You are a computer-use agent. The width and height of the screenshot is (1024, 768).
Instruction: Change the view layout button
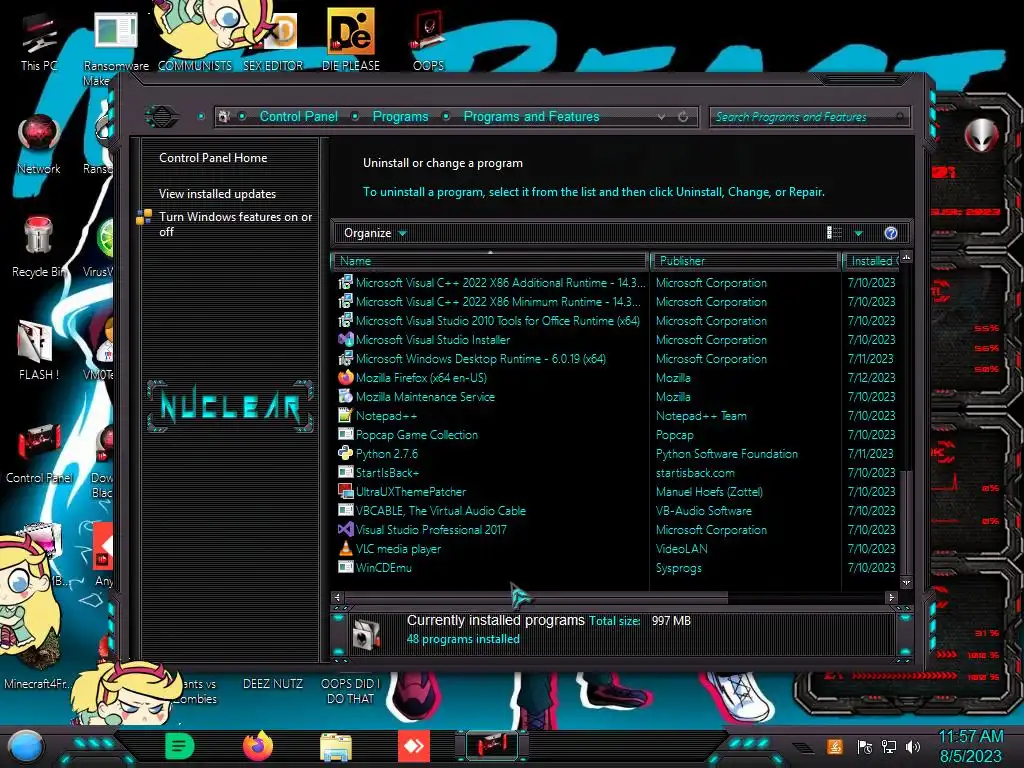(834, 233)
